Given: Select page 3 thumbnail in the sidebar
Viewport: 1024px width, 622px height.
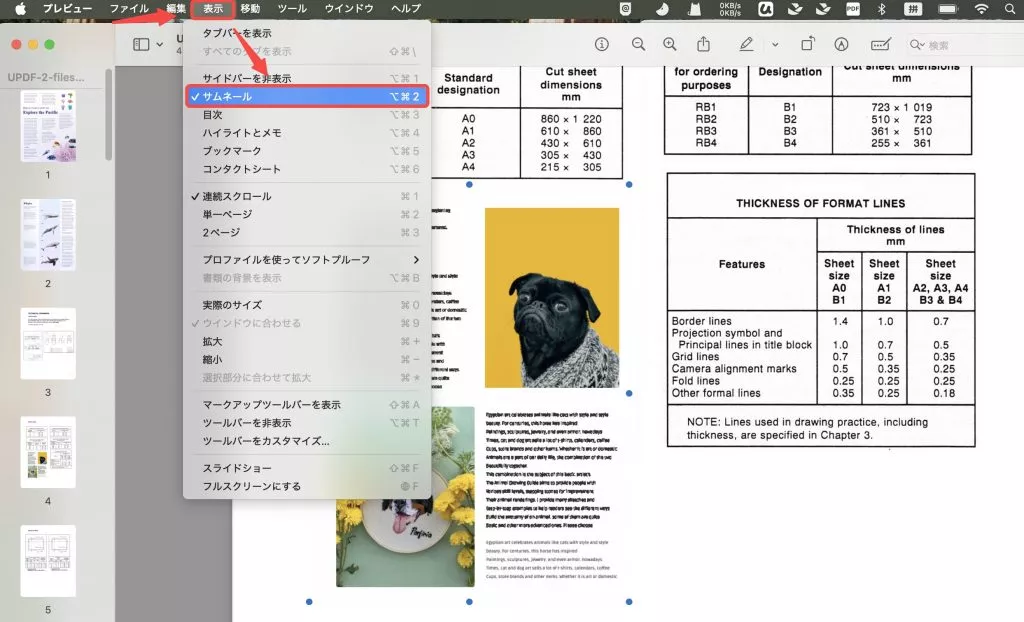Looking at the screenshot, I should pyautogui.click(x=48, y=344).
